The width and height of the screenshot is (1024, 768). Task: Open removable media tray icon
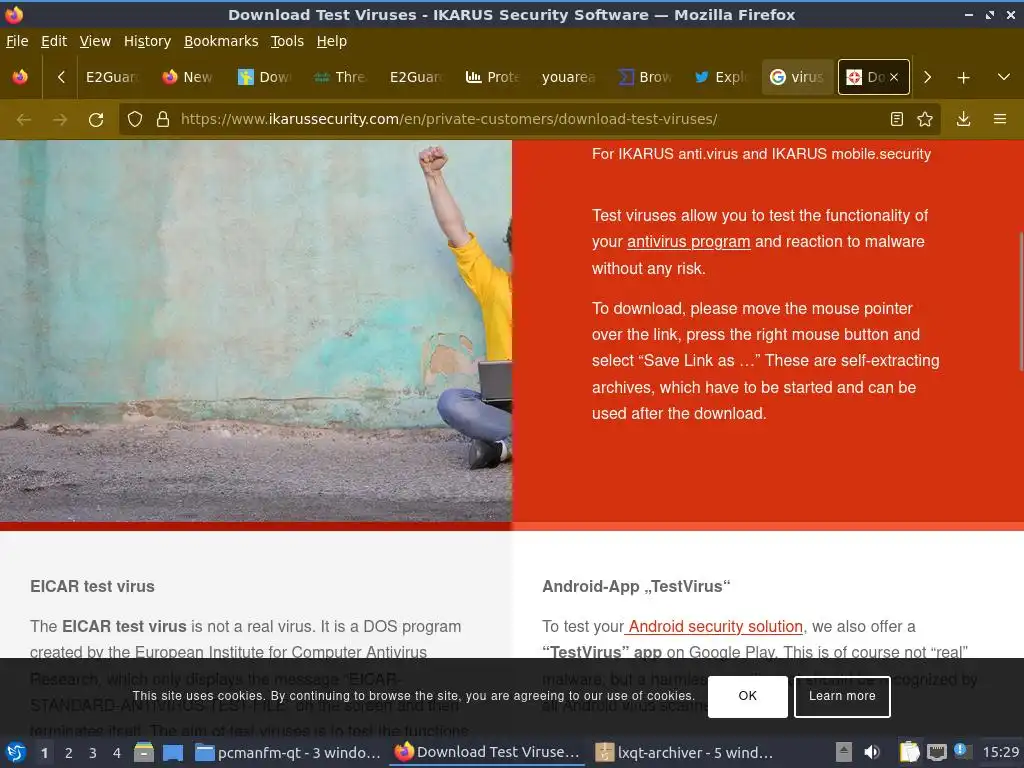(844, 752)
